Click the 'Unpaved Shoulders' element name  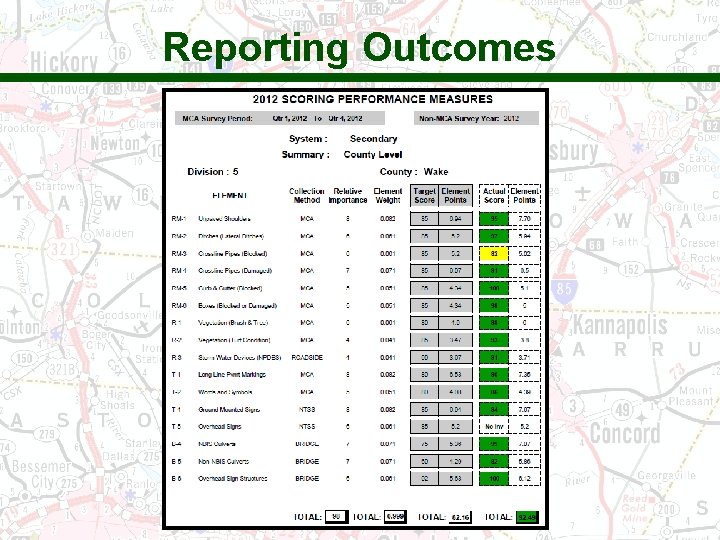coord(224,219)
